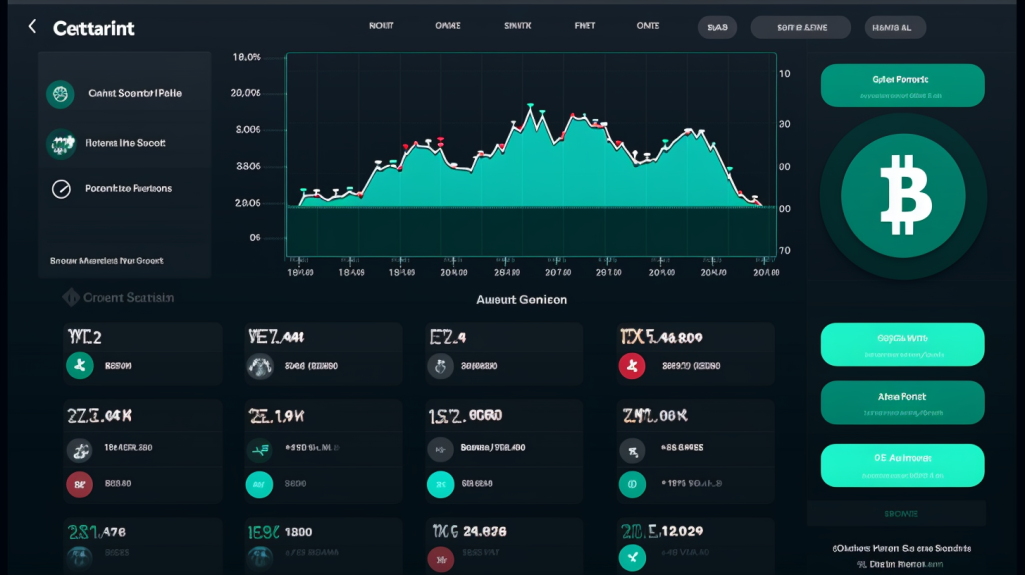Click the green coin icon in WE2 card
Viewport: 1025px width, 575px height.
tap(79, 366)
